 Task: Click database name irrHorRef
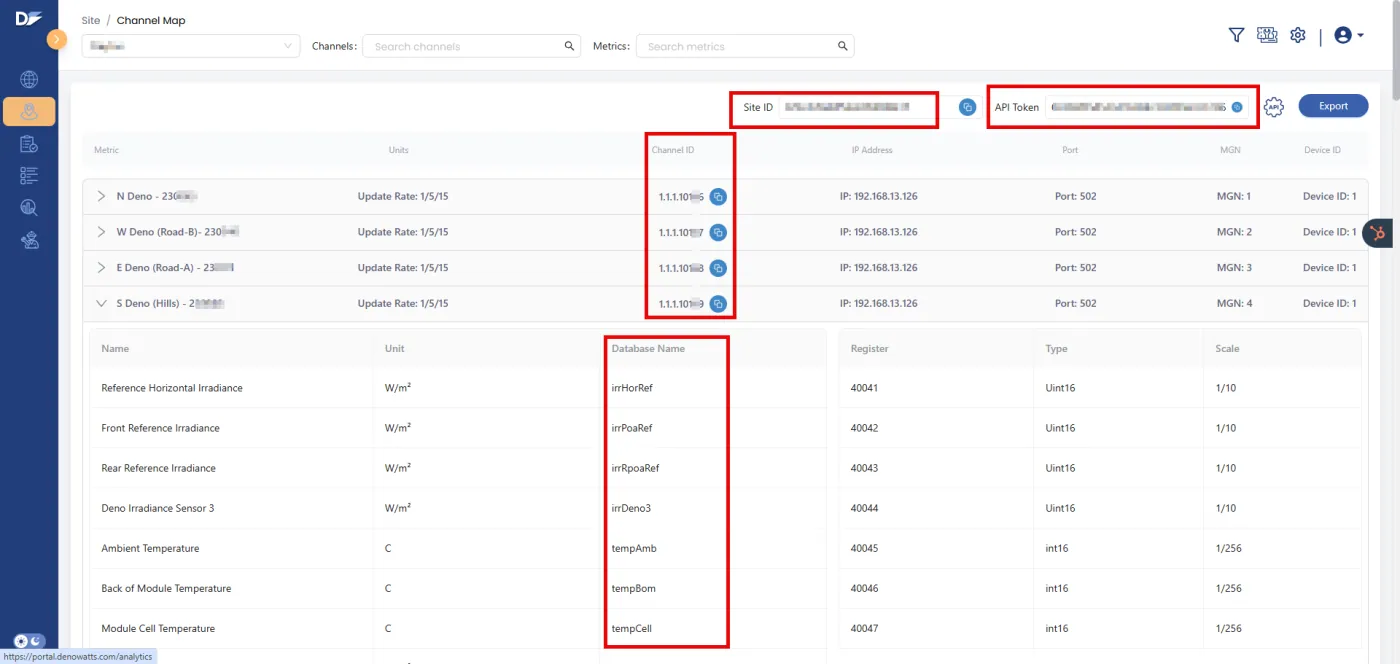click(632, 388)
